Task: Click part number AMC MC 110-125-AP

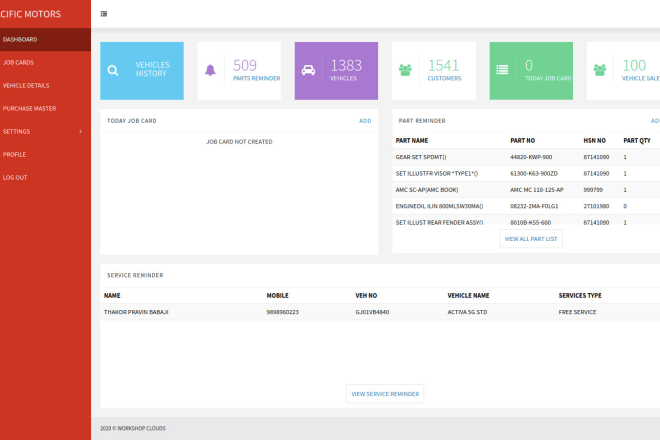Action: 537,190
